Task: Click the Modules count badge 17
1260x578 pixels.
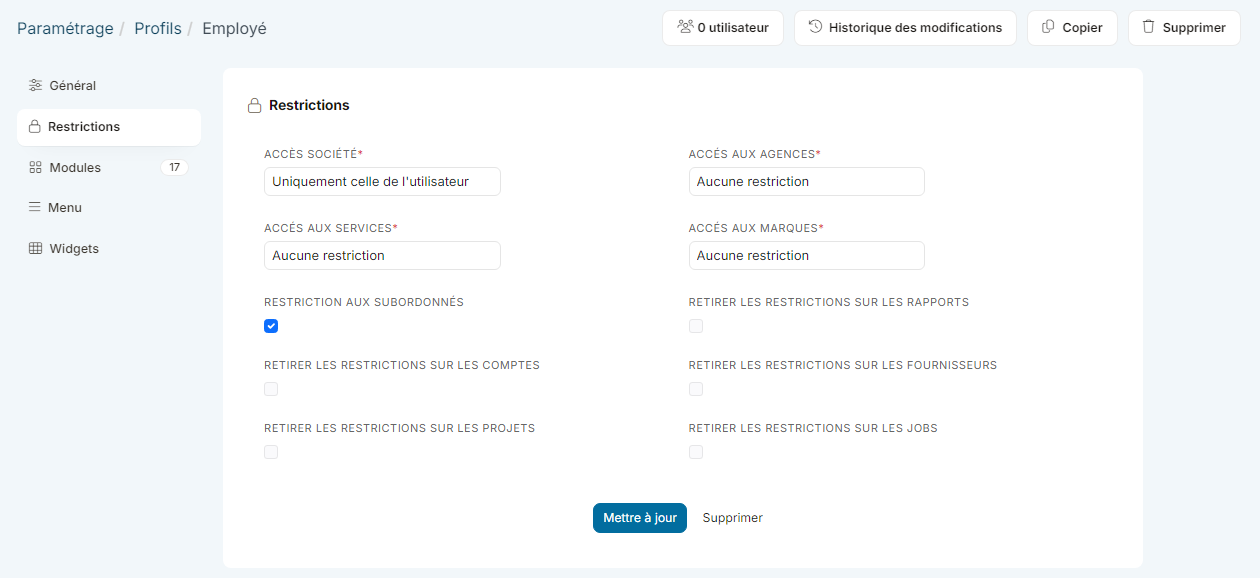Action: pos(174,168)
